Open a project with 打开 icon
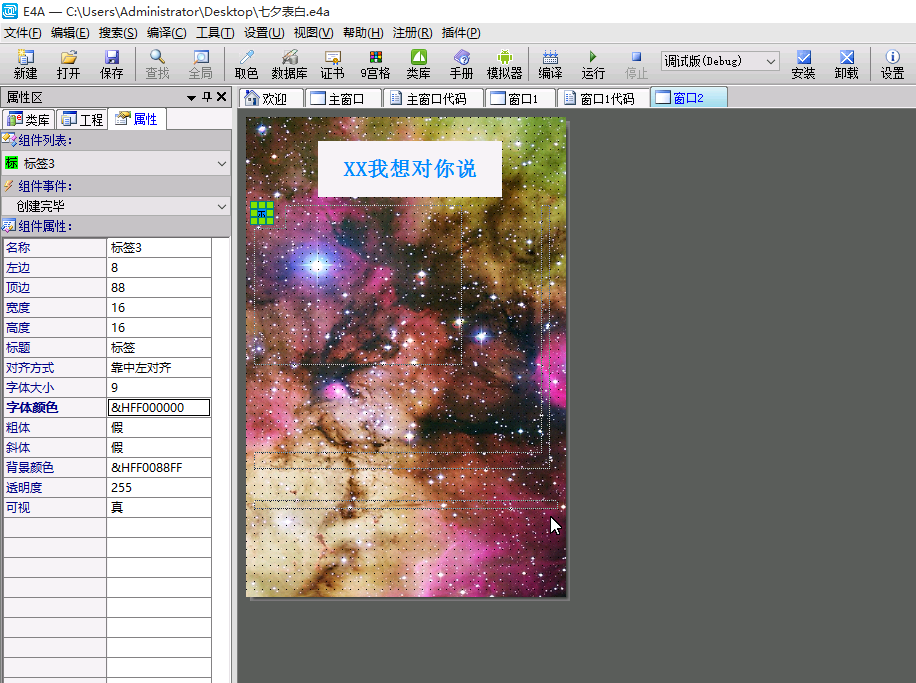This screenshot has height=683, width=916. click(x=68, y=64)
